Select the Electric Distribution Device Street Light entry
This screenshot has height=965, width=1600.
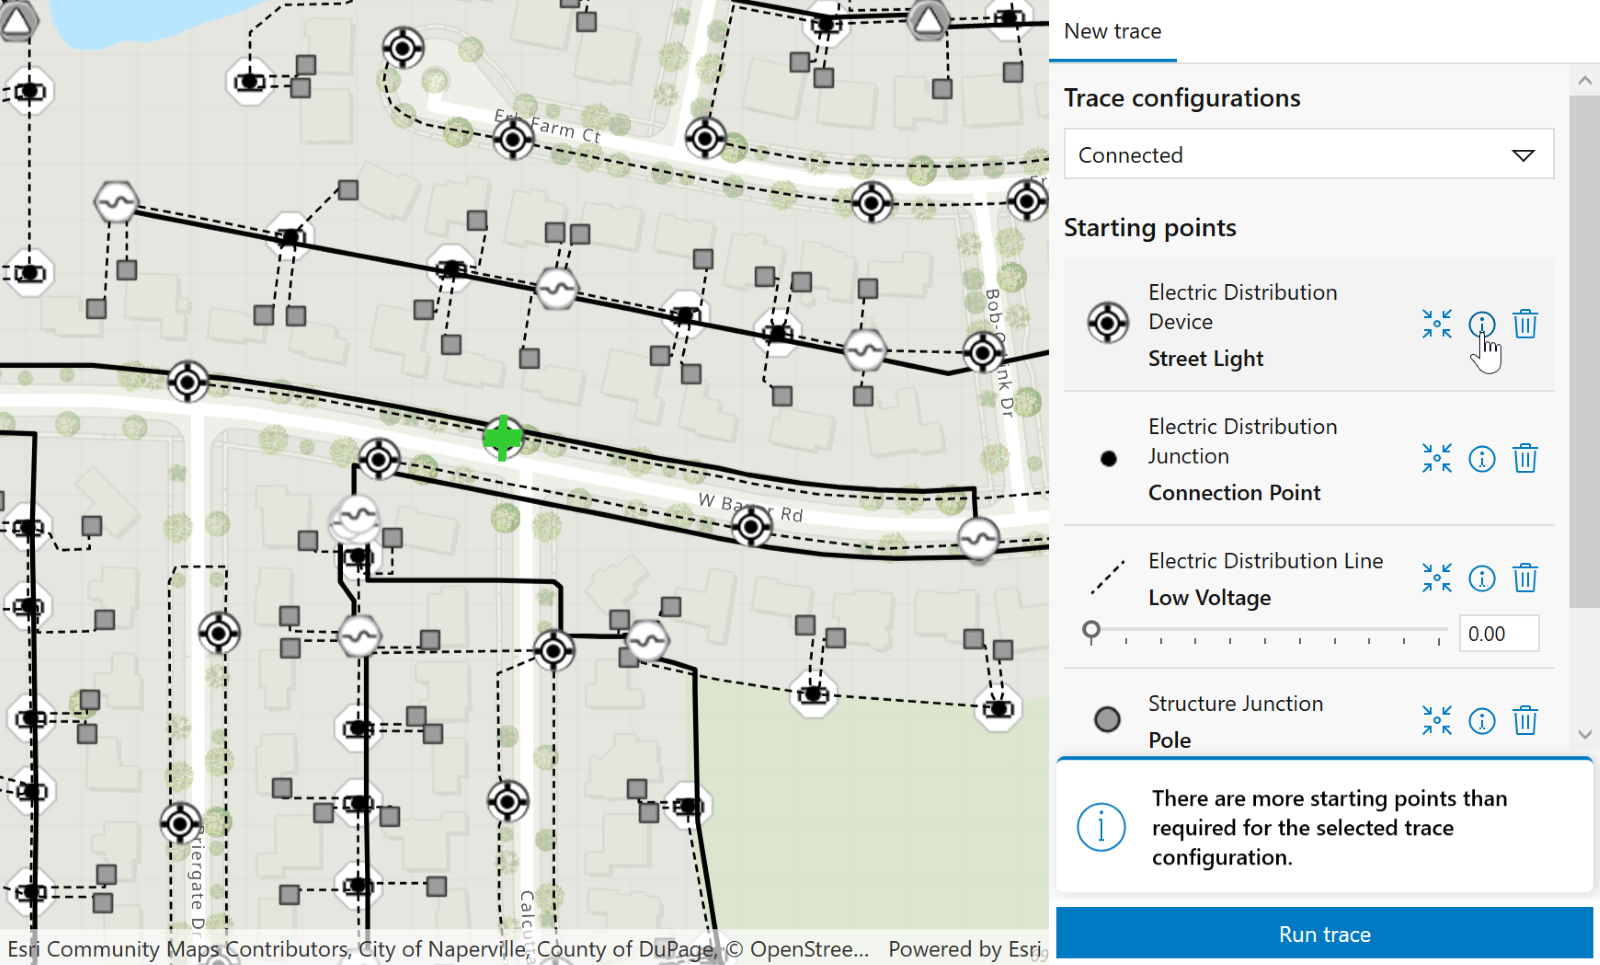[x=1309, y=325]
